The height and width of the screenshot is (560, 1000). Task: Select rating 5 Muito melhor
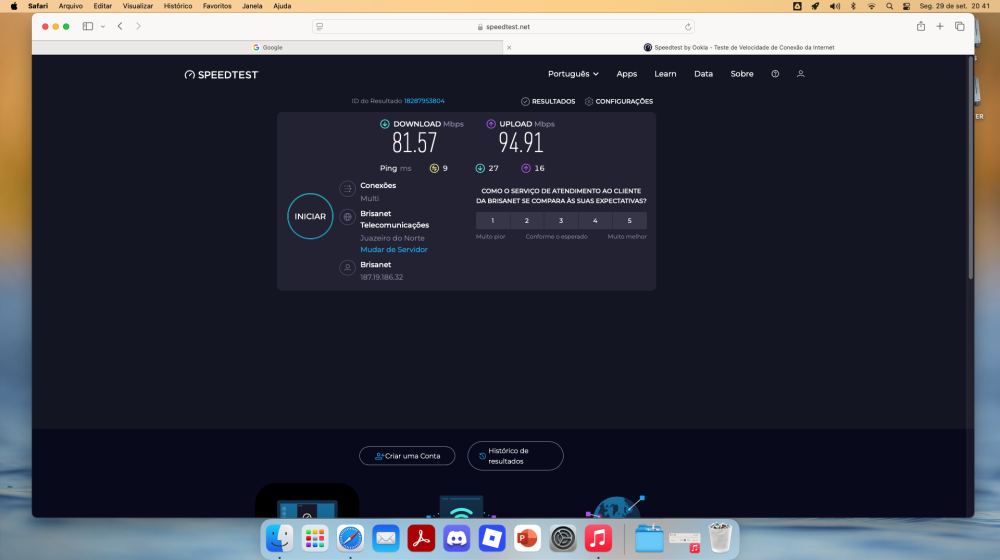click(629, 221)
